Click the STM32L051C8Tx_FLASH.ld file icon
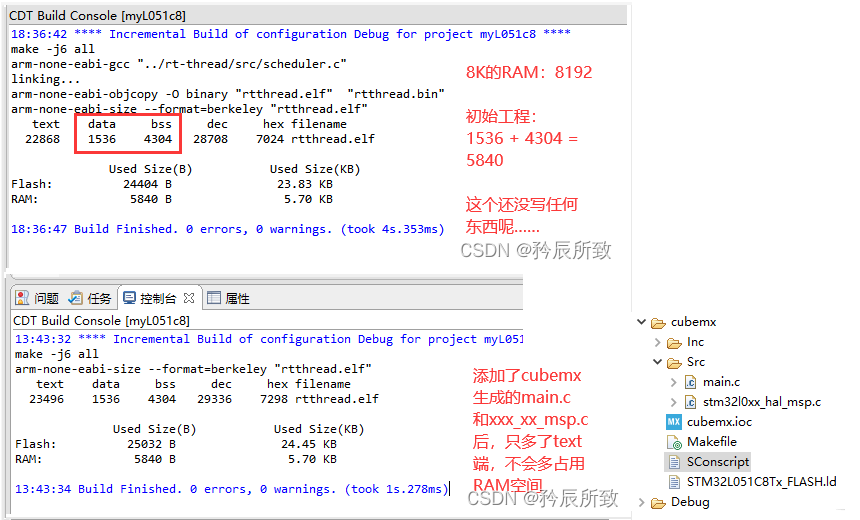Image resolution: width=860 pixels, height=520 pixels. tap(674, 482)
